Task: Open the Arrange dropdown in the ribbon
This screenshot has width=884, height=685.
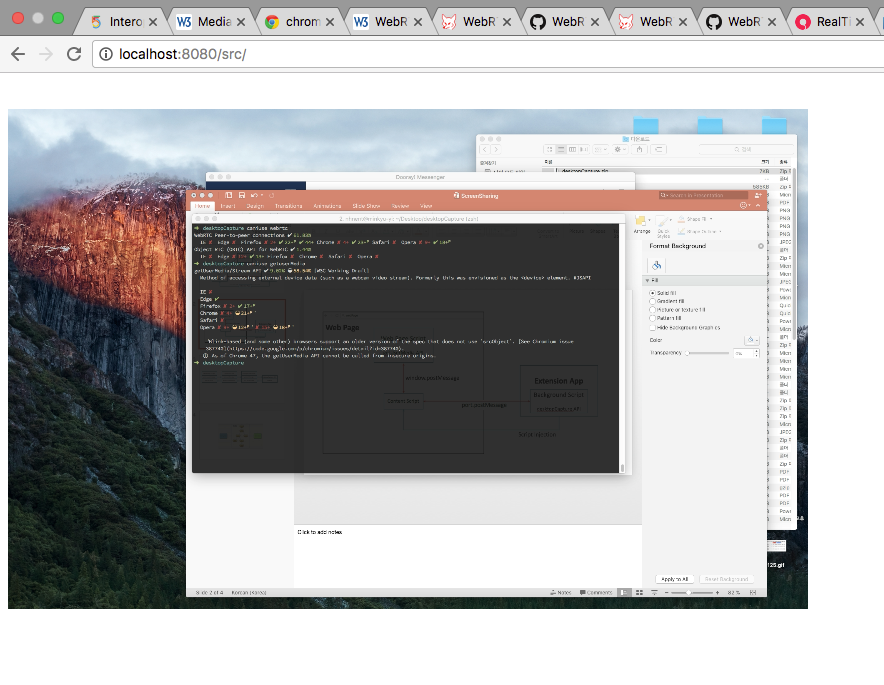Action: 642,224
